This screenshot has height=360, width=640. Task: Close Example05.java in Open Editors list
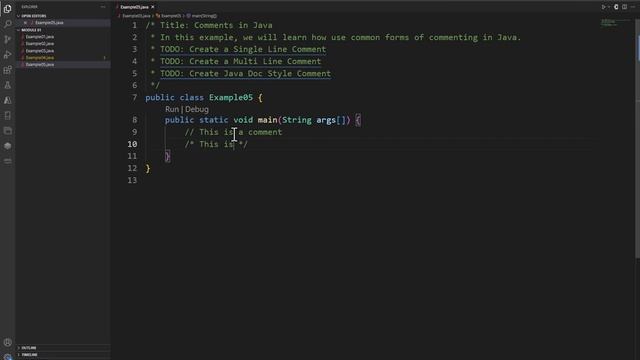[25, 23]
